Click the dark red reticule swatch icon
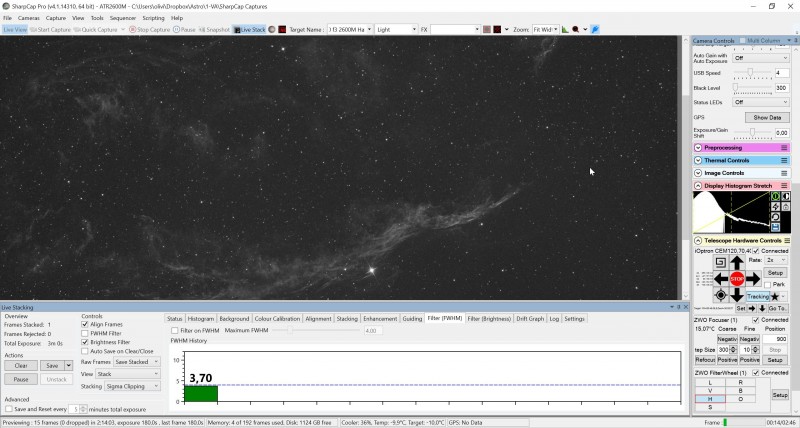This screenshot has width=800, height=428. [497, 30]
